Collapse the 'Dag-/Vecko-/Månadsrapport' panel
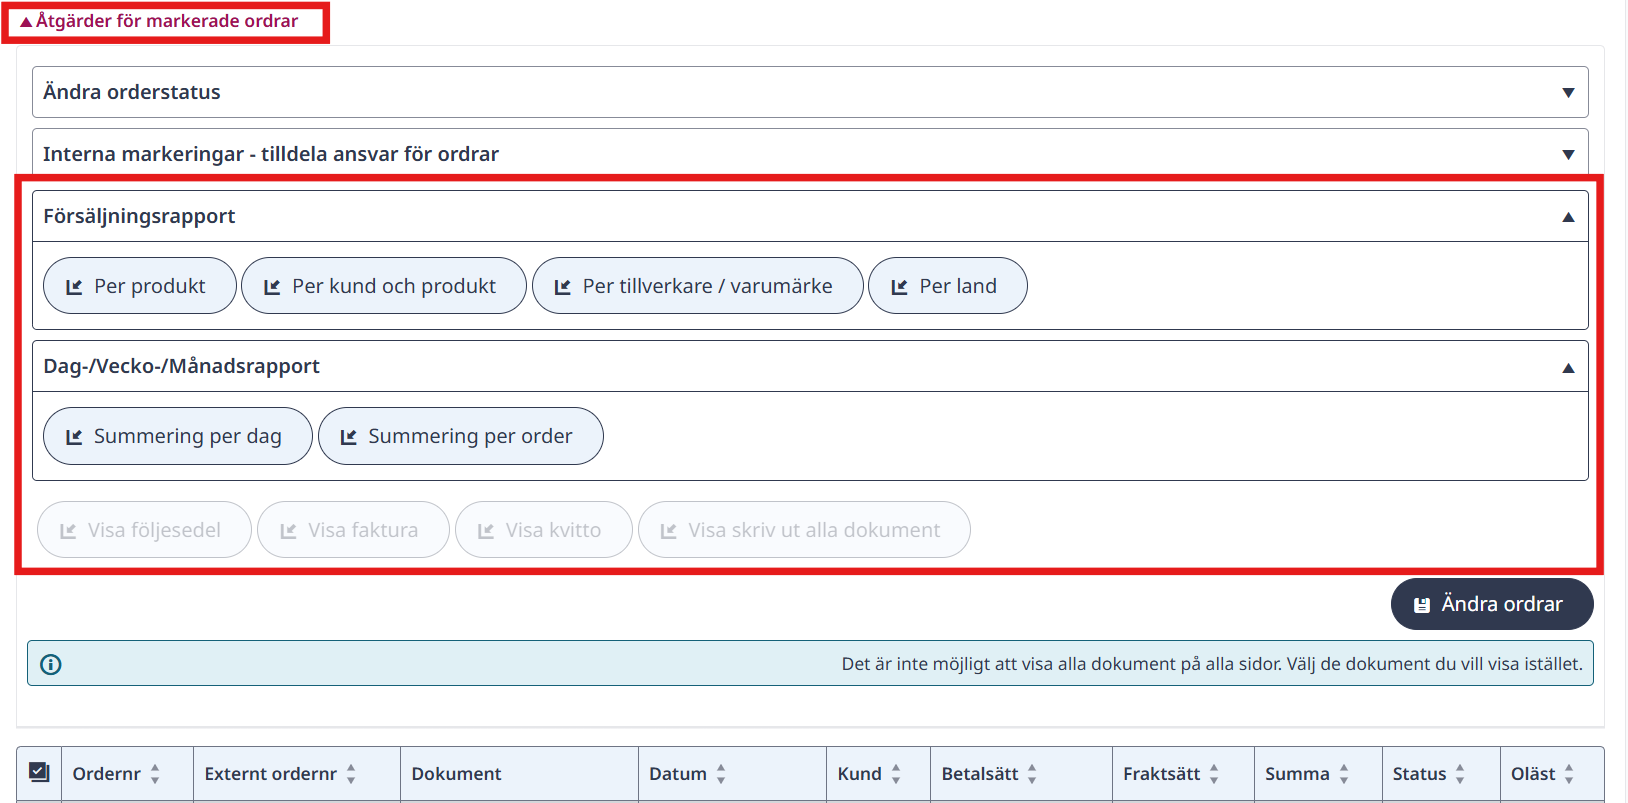This screenshot has width=1628, height=803. click(810, 366)
